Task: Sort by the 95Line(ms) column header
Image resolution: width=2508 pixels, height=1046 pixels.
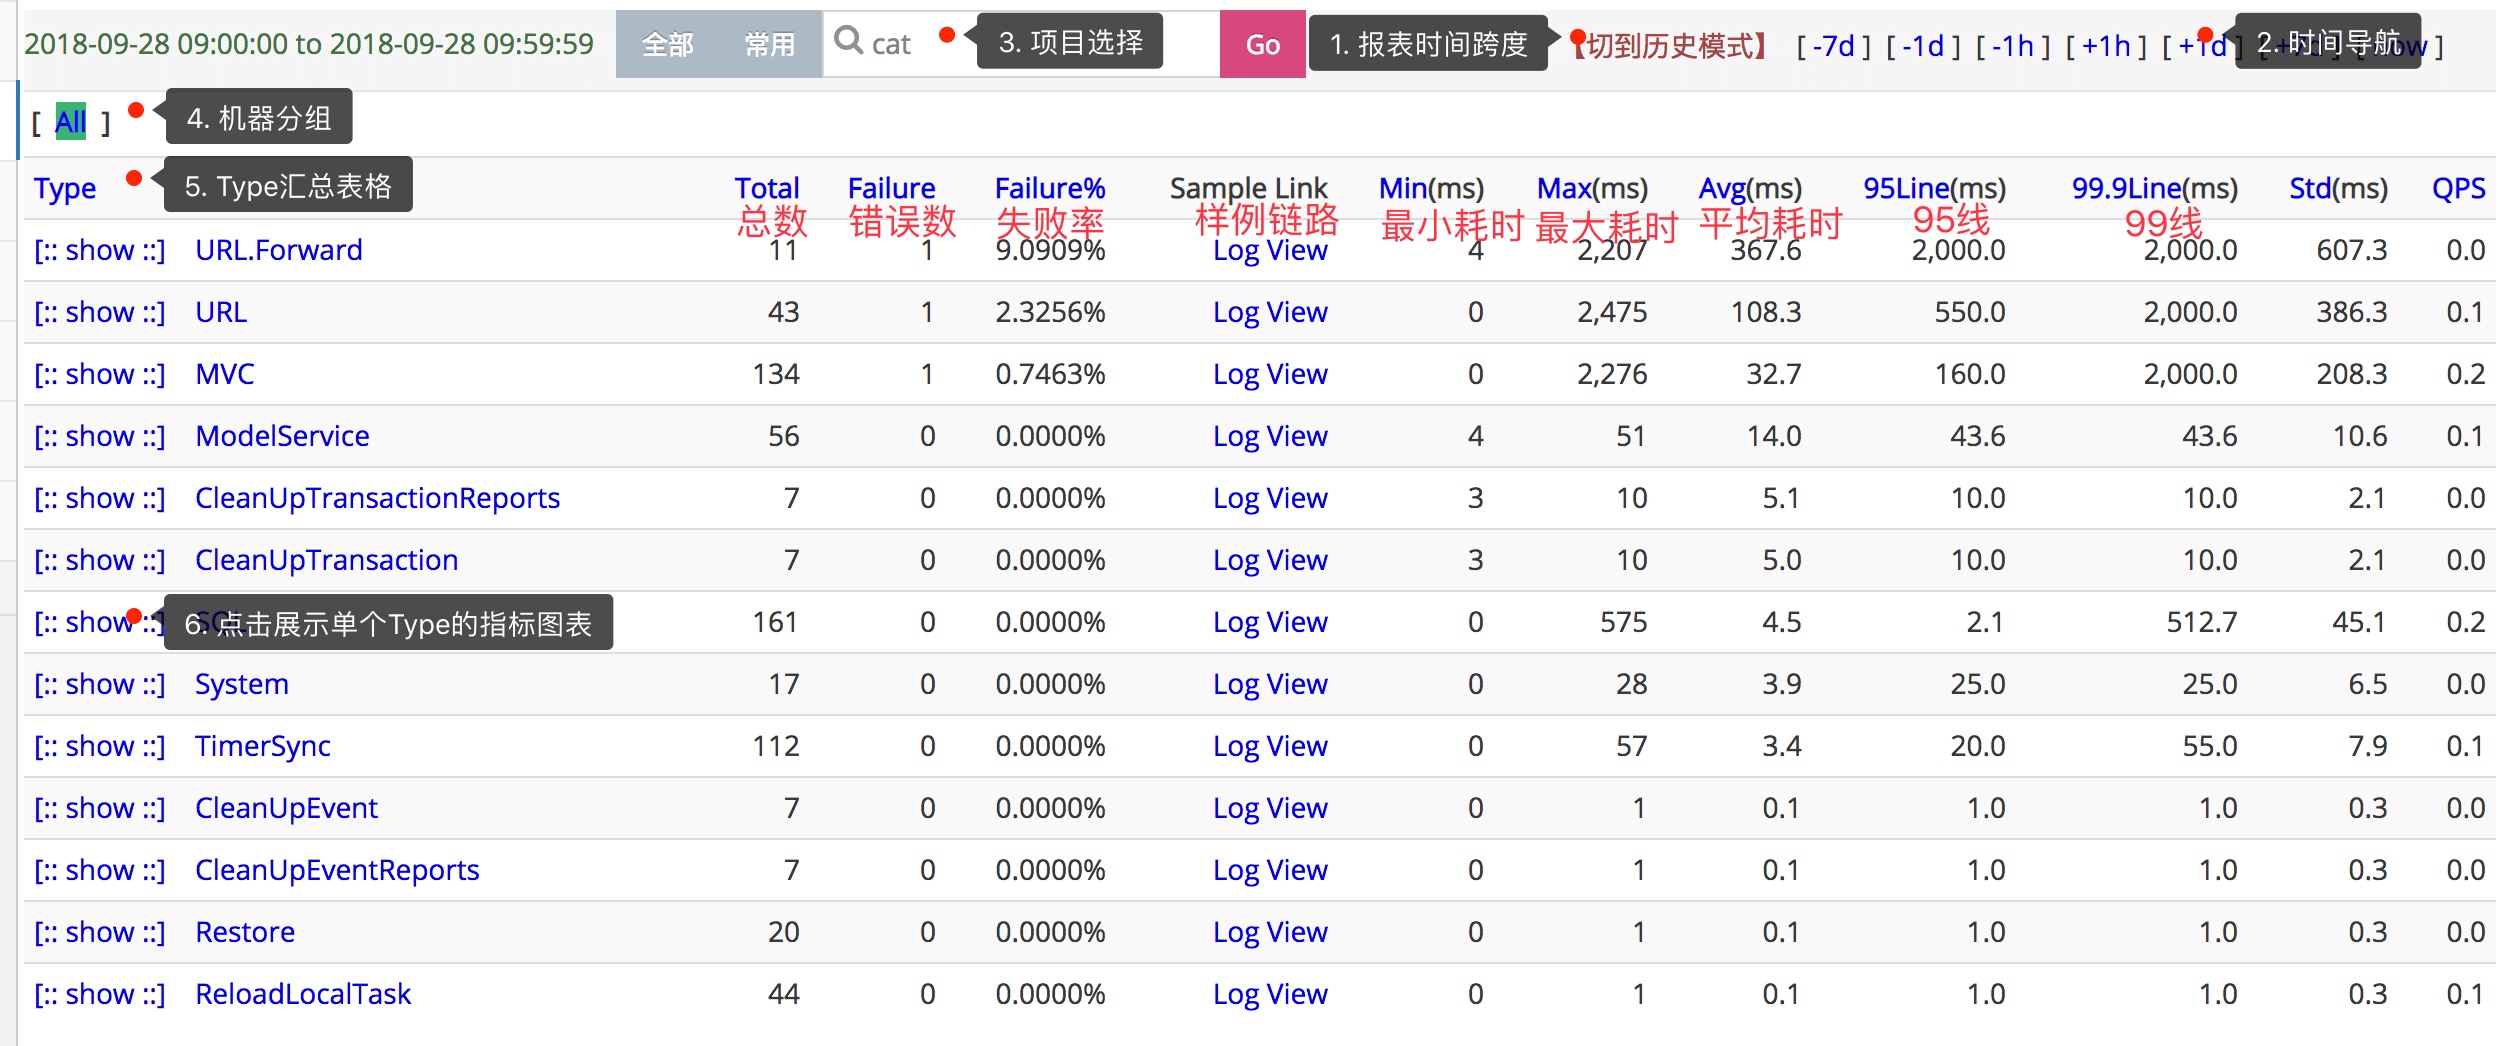Action: coord(1933,188)
